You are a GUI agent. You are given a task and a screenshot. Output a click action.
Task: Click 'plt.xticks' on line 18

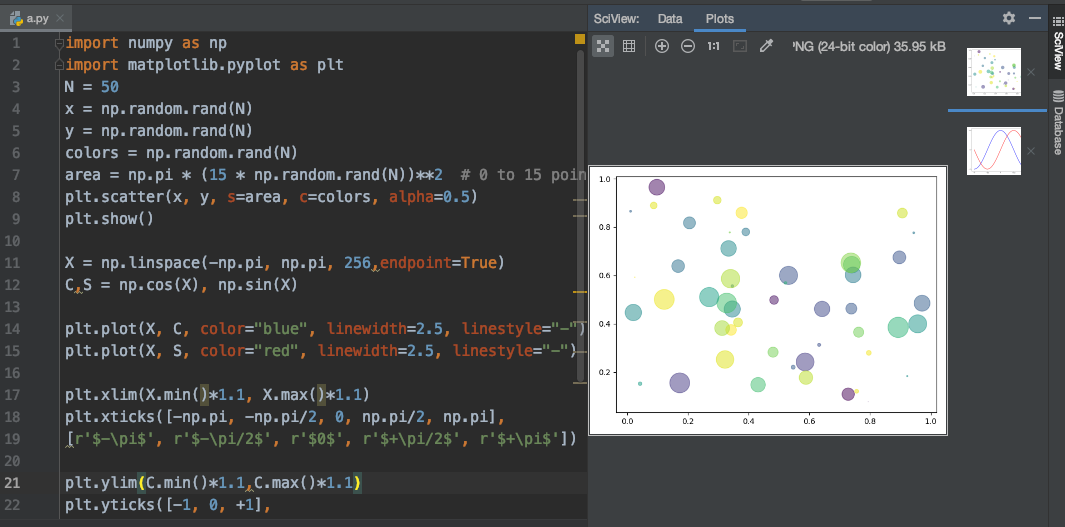pyautogui.click(x=109, y=417)
